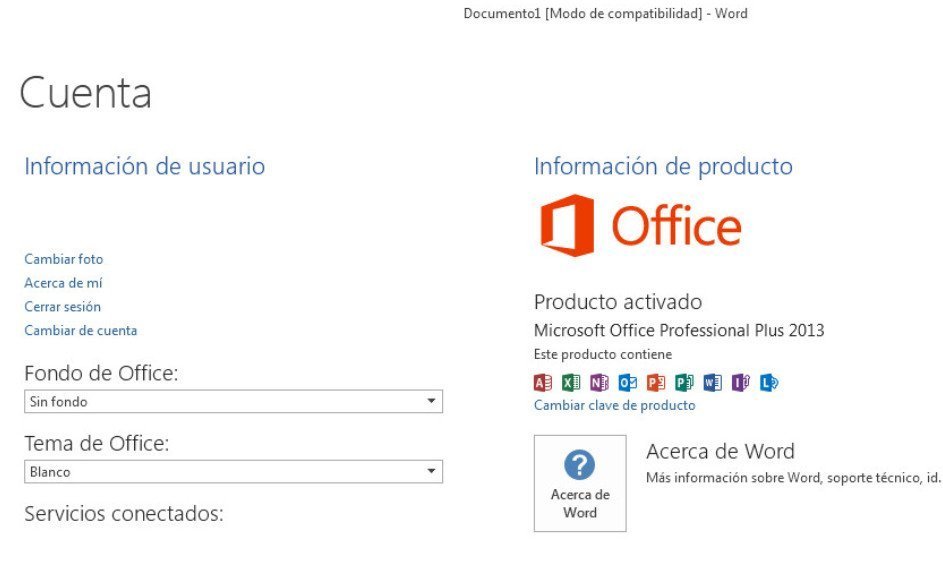Click the Outlook app icon
943x566 pixels.
(627, 383)
